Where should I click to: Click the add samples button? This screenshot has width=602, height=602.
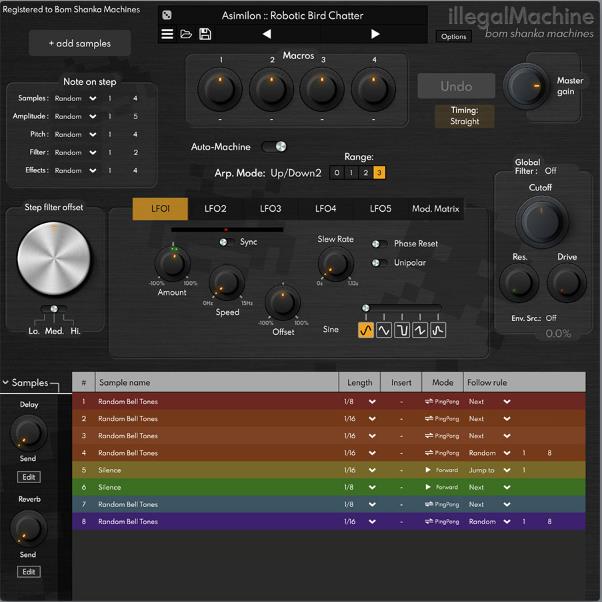pos(78,43)
